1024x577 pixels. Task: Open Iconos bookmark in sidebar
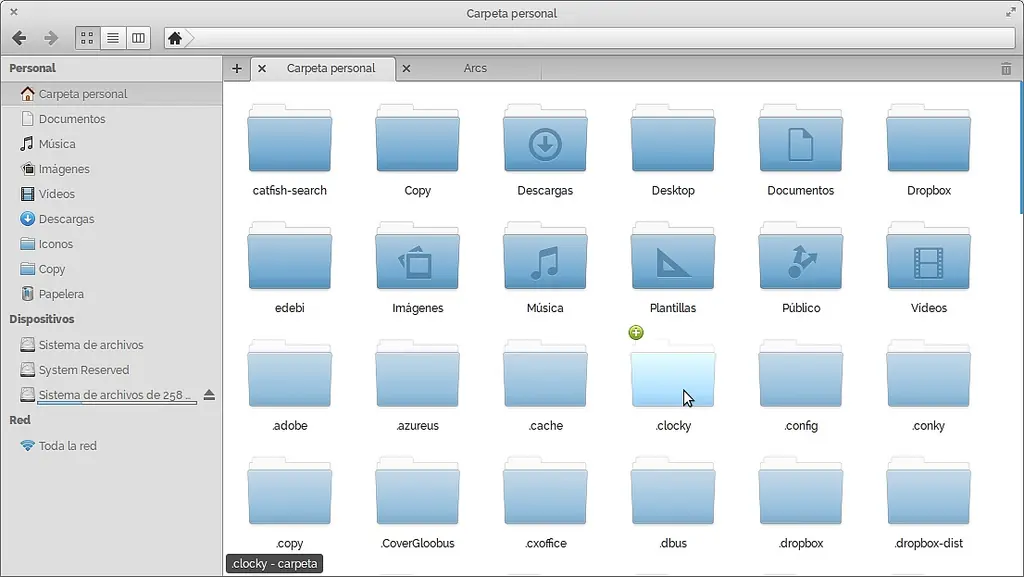click(x=112, y=244)
